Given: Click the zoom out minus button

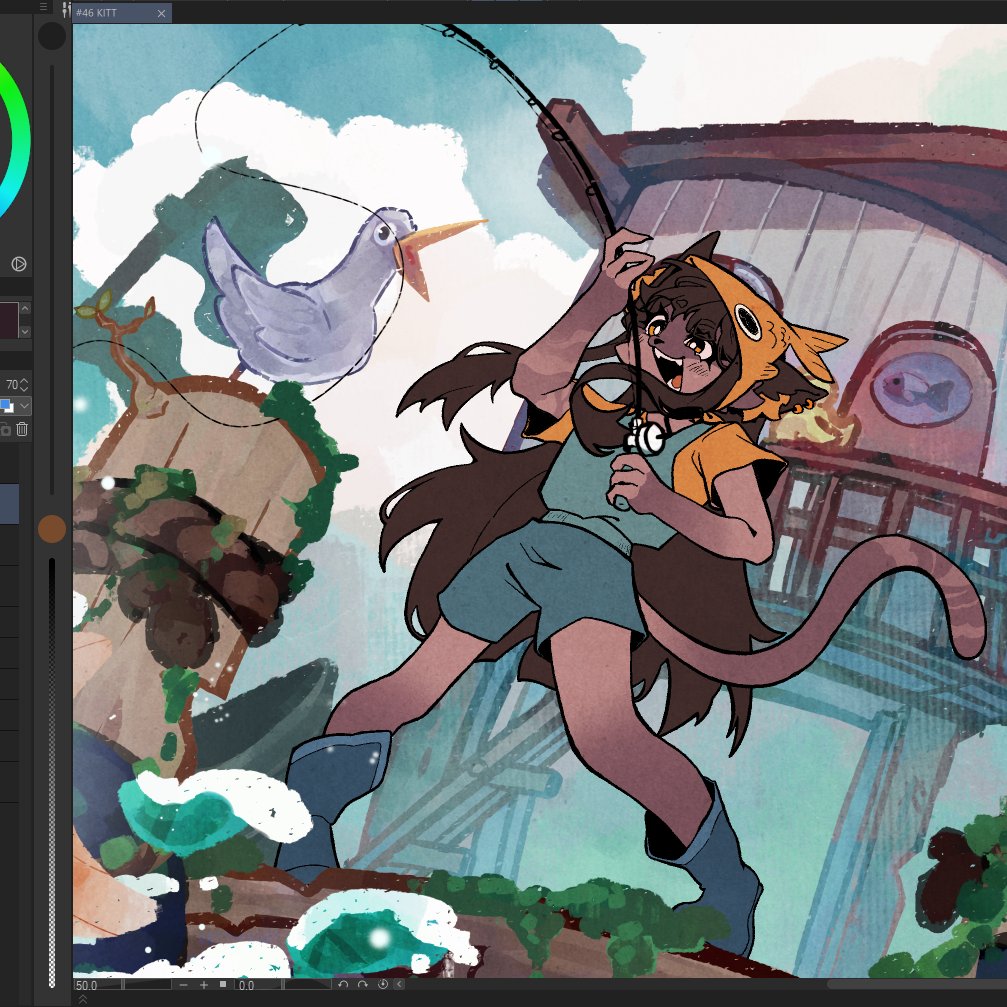Looking at the screenshot, I should pyautogui.click(x=184, y=985).
